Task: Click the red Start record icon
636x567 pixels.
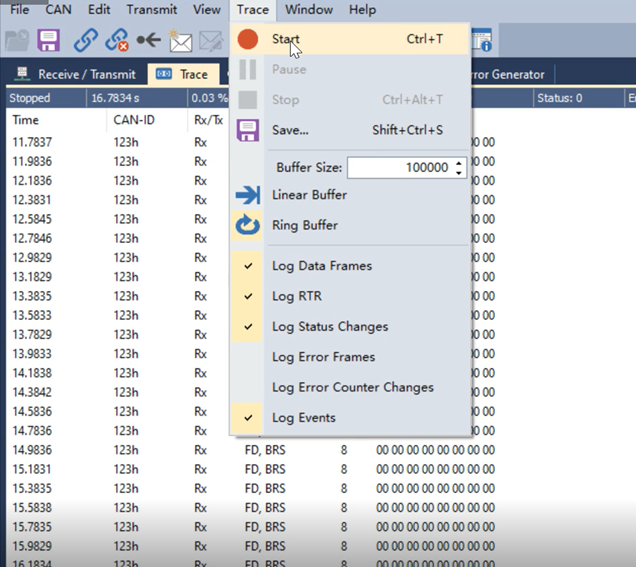Action: (x=247, y=39)
